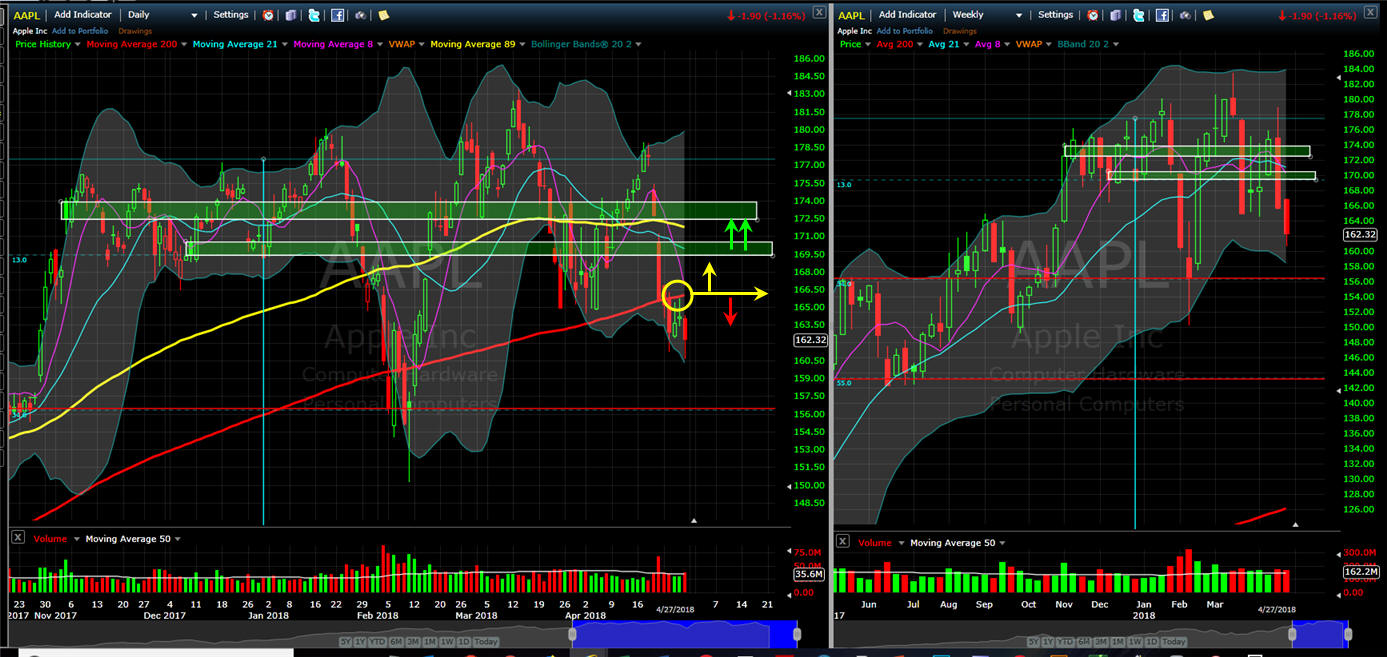Click the Twitter share icon in Daily chart

314,15
